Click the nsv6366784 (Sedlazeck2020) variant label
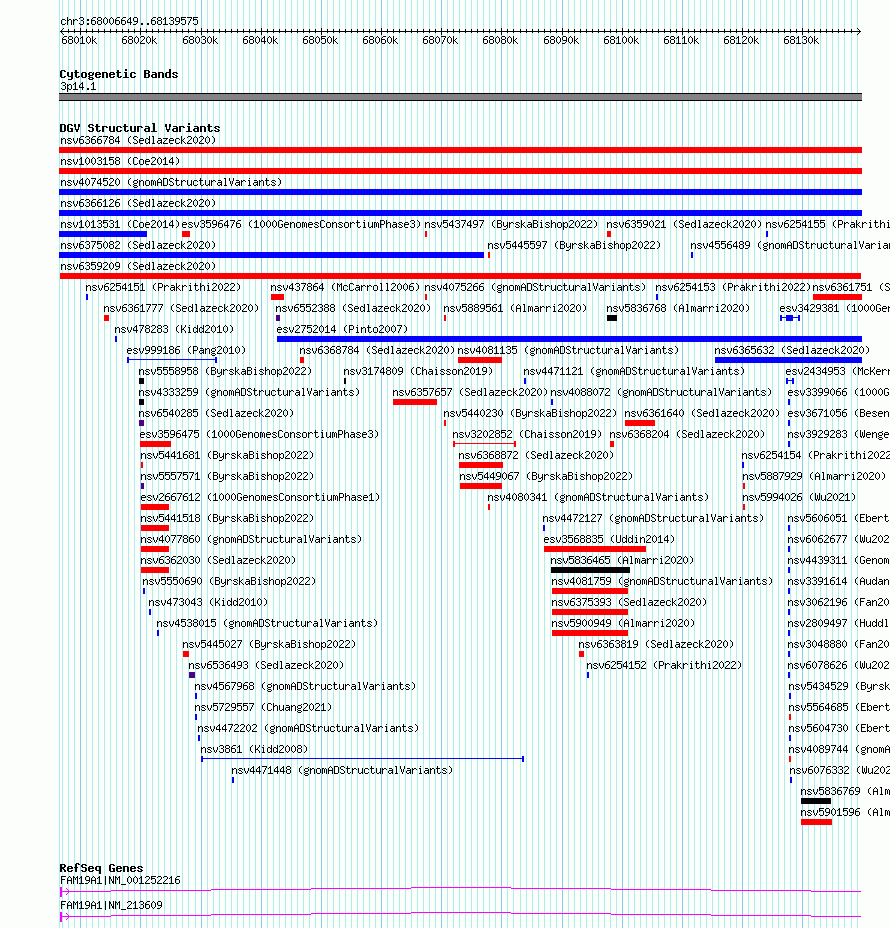The image size is (890, 928). point(138,140)
